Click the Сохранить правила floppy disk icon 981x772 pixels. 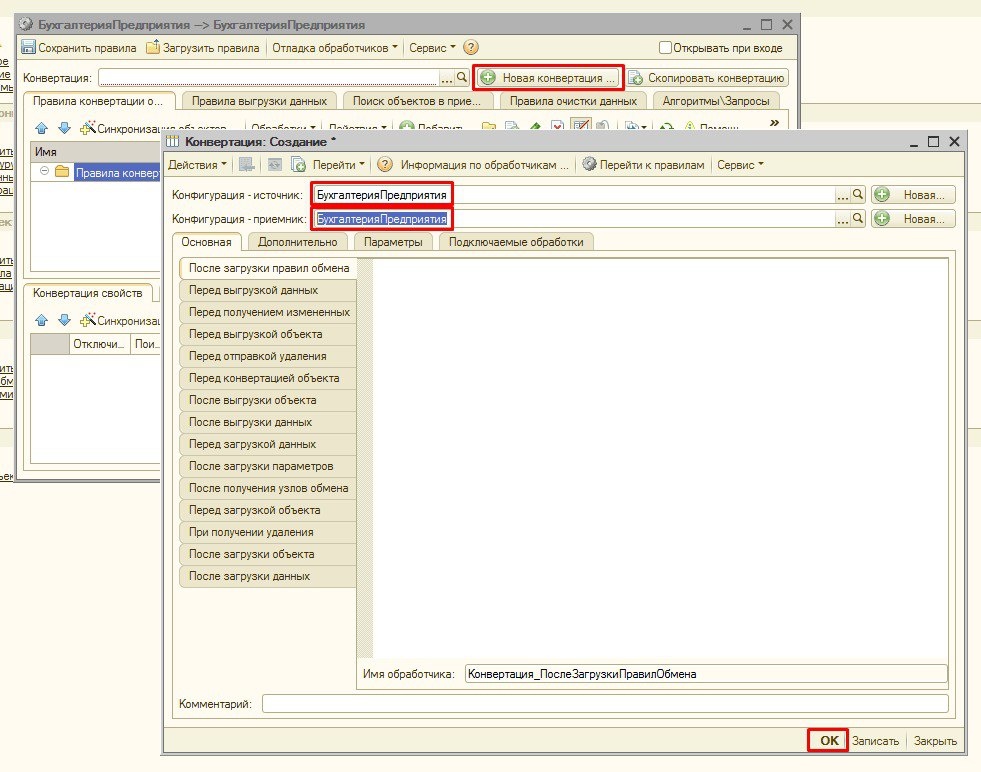point(28,48)
